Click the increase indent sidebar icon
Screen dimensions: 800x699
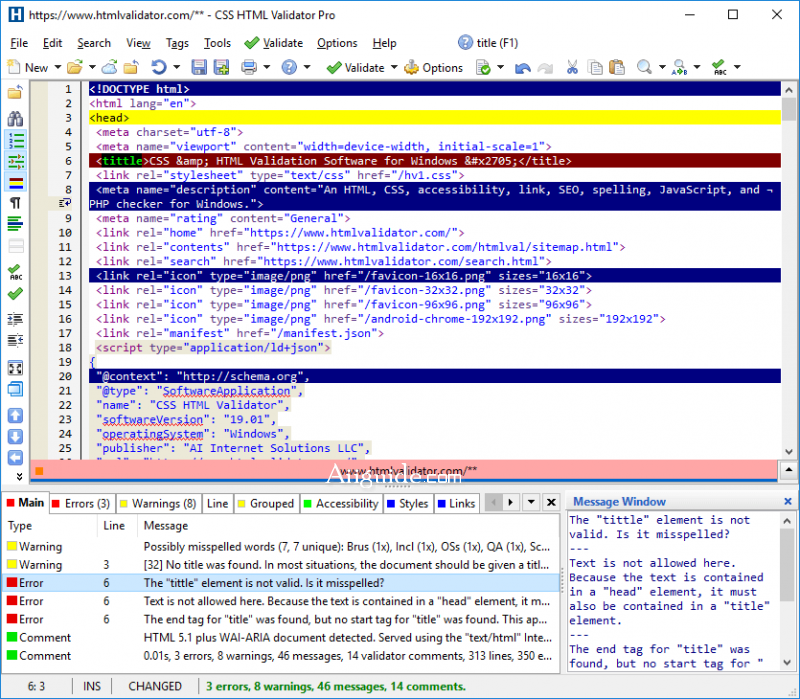point(15,319)
